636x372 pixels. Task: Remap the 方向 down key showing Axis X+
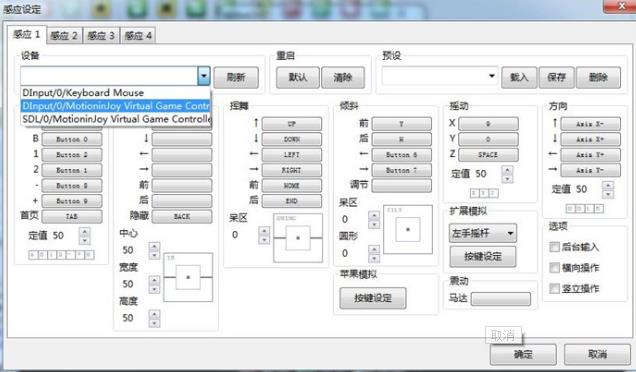[x=591, y=139]
